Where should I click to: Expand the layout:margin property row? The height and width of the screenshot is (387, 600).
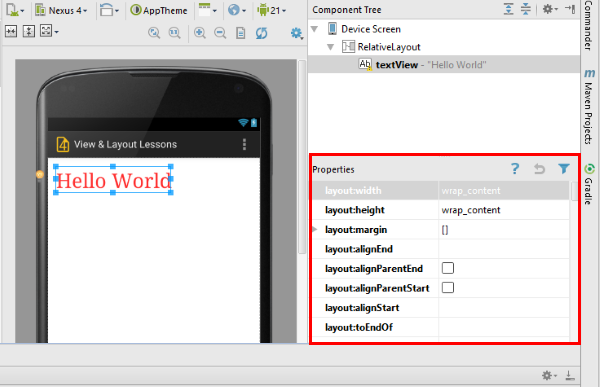click(315, 229)
